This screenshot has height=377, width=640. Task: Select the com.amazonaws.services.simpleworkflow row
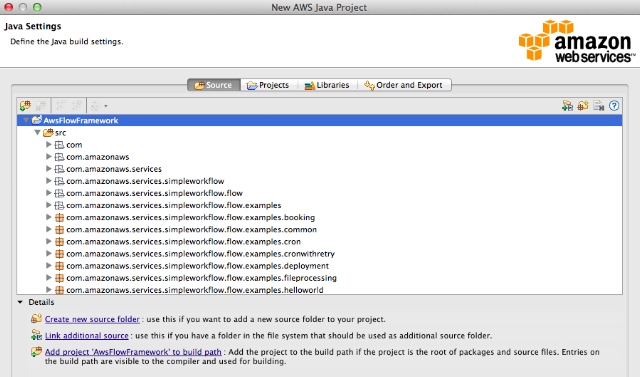[x=320, y=181]
